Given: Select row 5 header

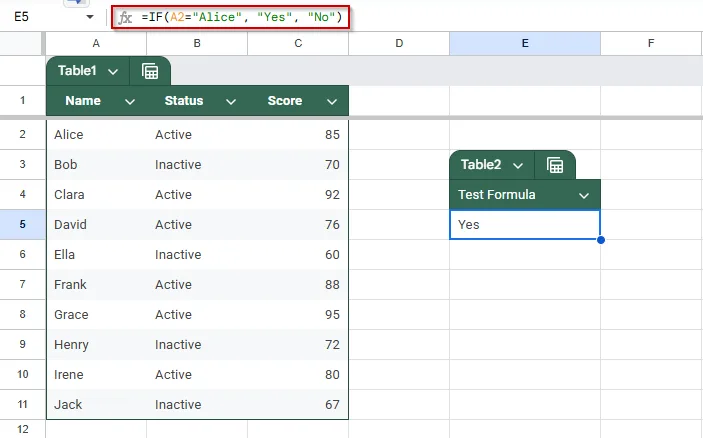Looking at the screenshot, I should point(22,224).
